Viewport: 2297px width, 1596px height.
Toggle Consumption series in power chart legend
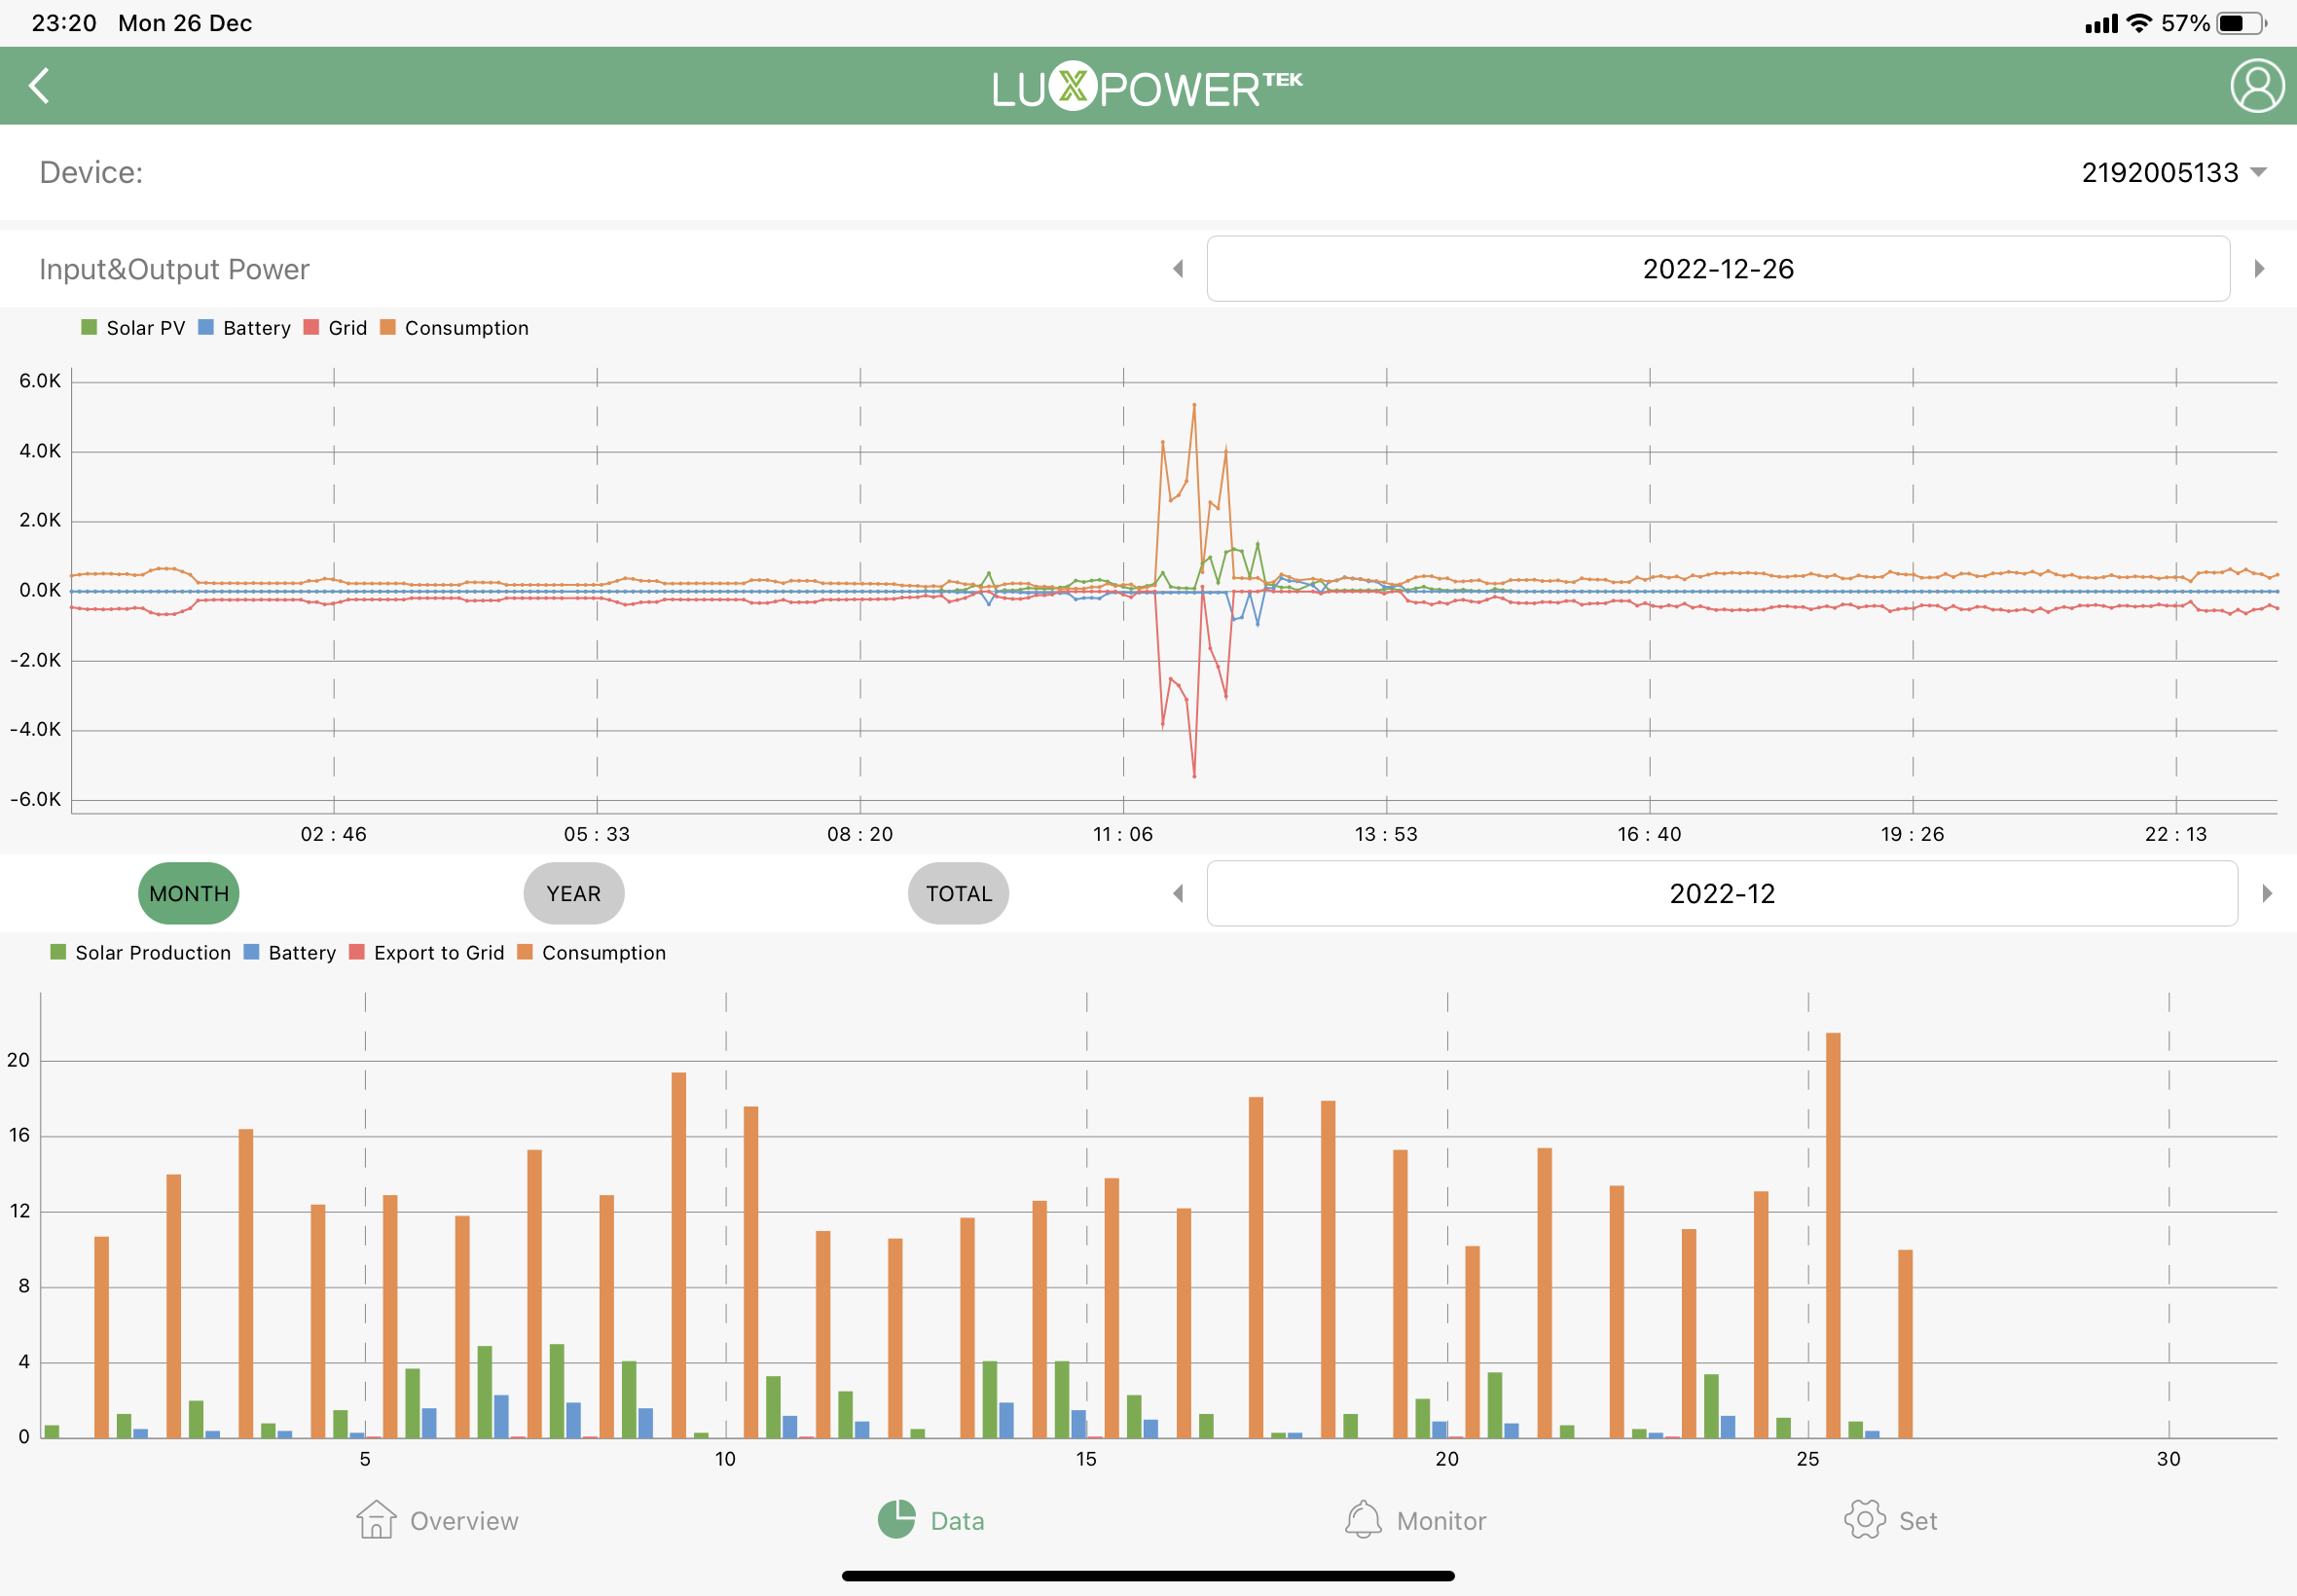tap(454, 328)
